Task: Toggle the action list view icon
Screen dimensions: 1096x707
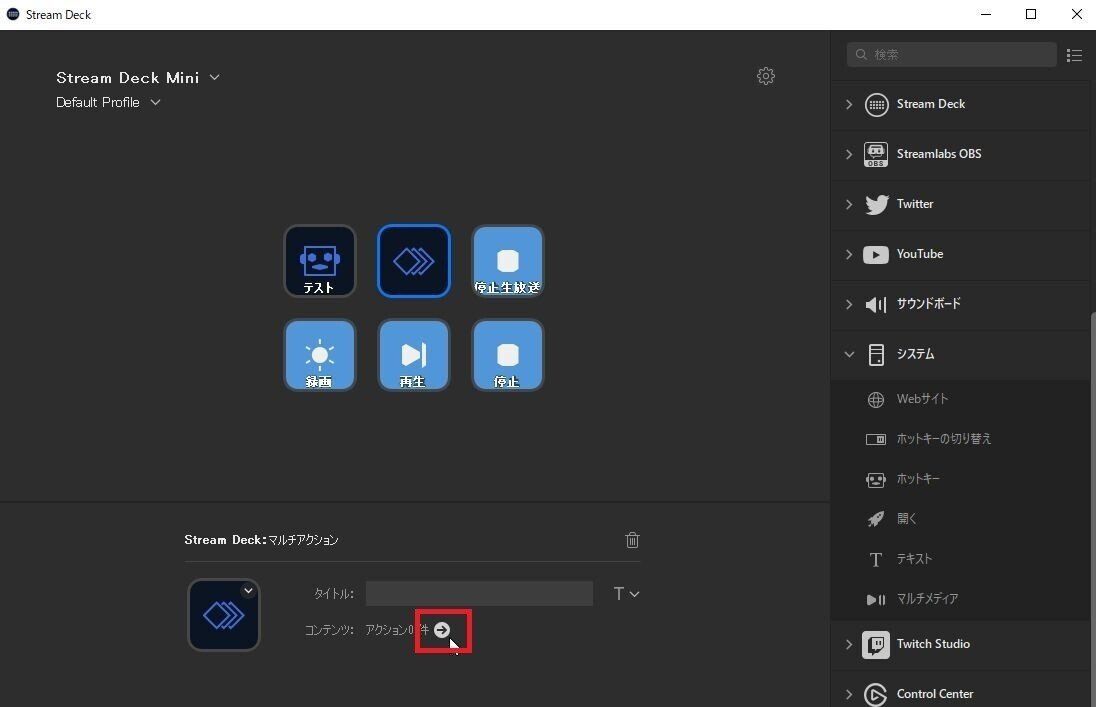Action: coord(1074,55)
